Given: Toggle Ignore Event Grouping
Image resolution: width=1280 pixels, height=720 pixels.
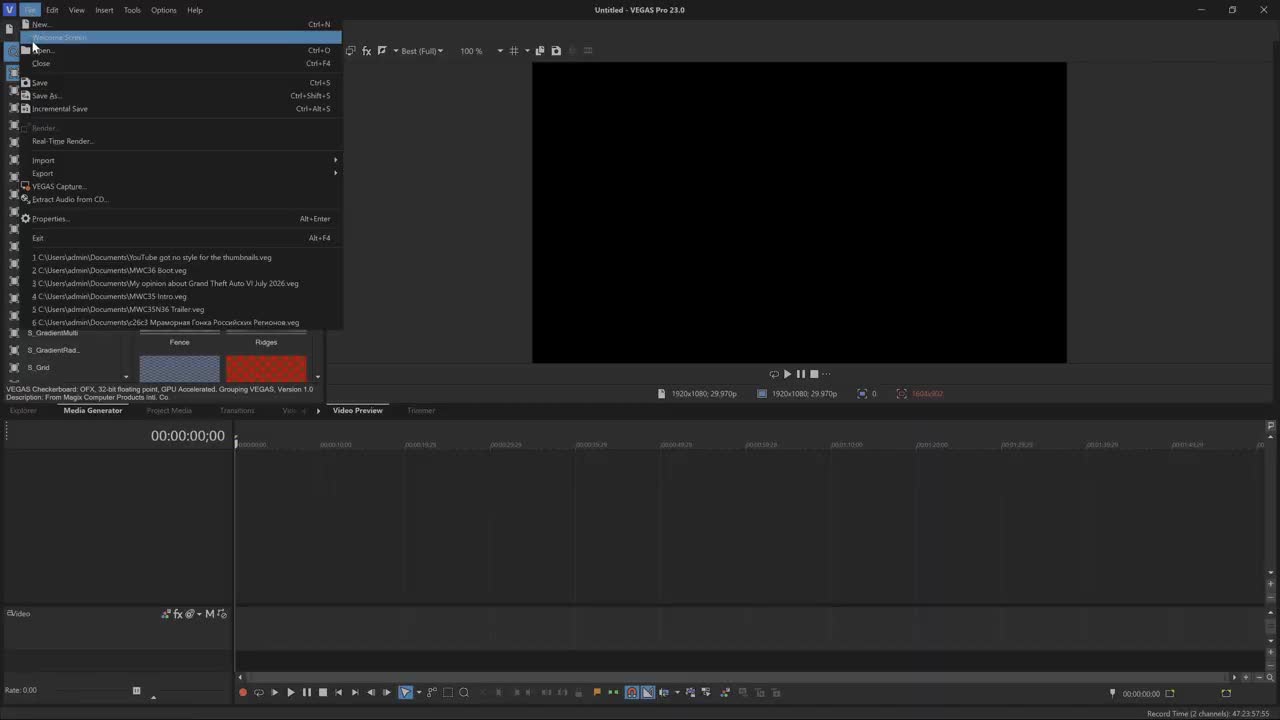Looking at the screenshot, I should (x=707, y=692).
